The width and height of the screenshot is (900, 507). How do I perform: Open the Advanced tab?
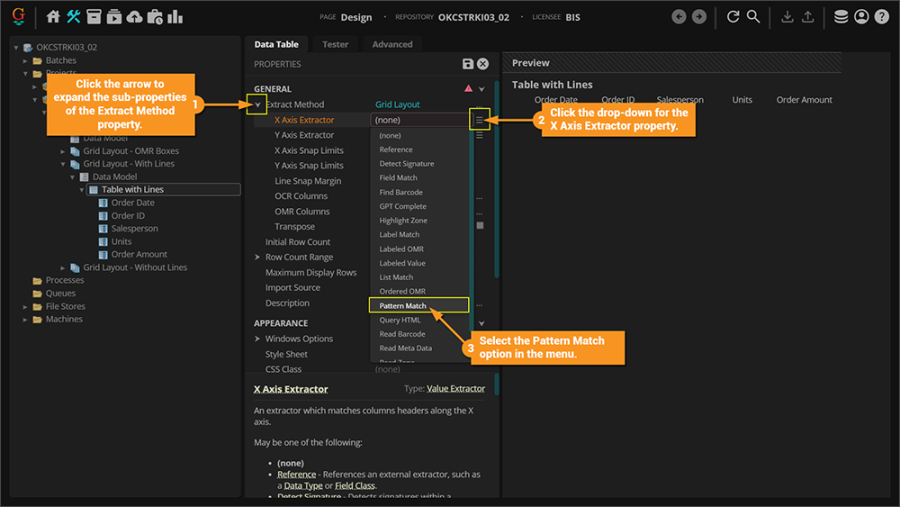pyautogui.click(x=392, y=44)
